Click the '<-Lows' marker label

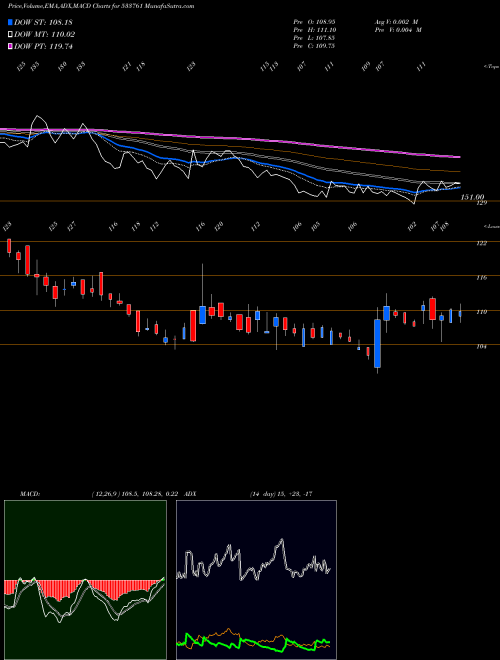[491, 226]
